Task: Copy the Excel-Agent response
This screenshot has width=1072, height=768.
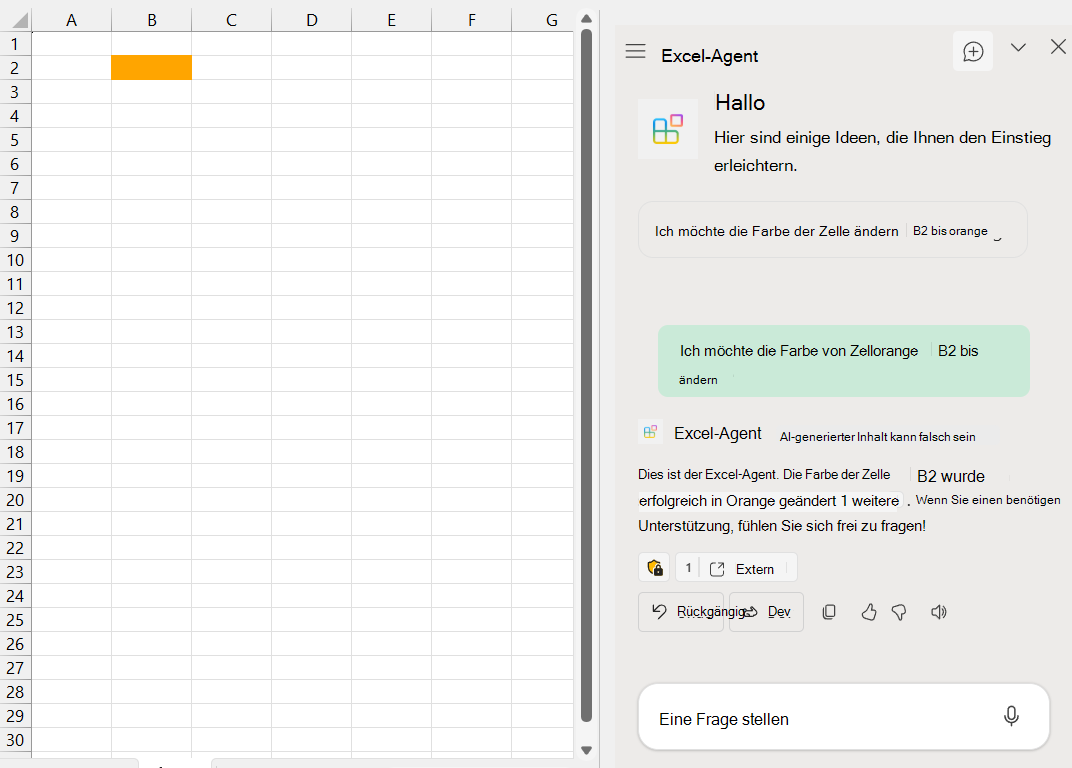Action: click(829, 612)
